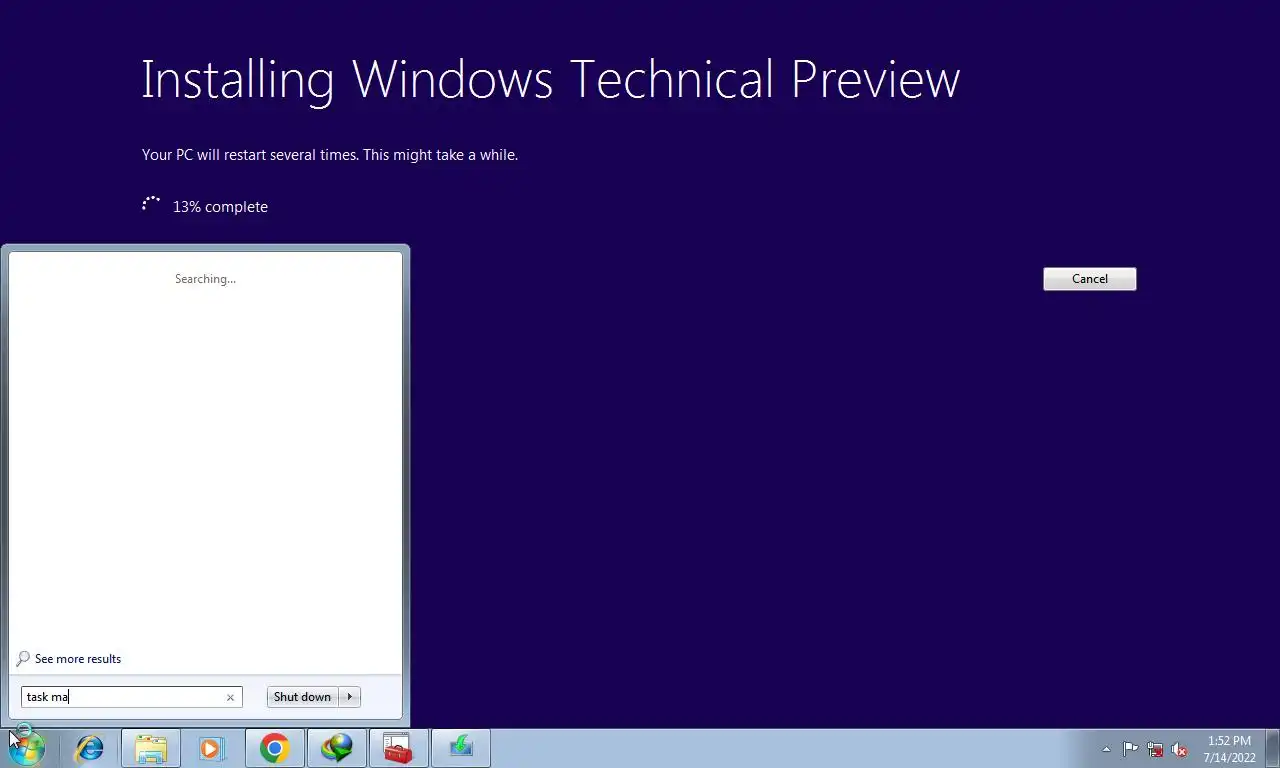Open Windows Media Player from taskbar
Screen dimensions: 1280x768
(x=211, y=748)
